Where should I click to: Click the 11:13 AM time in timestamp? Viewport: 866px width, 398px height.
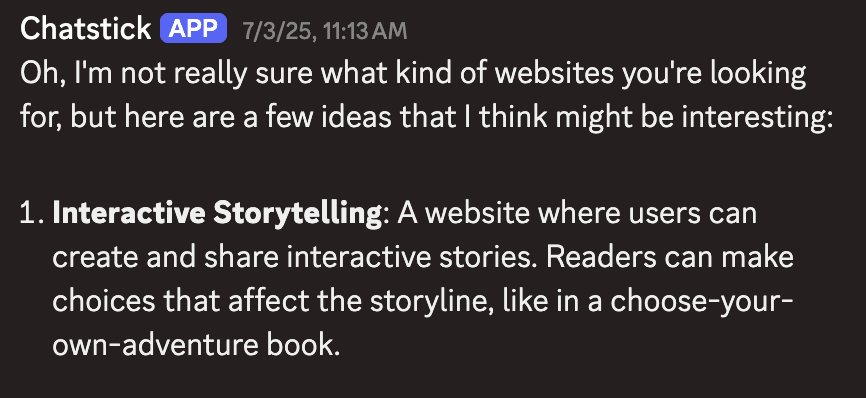click(366, 31)
